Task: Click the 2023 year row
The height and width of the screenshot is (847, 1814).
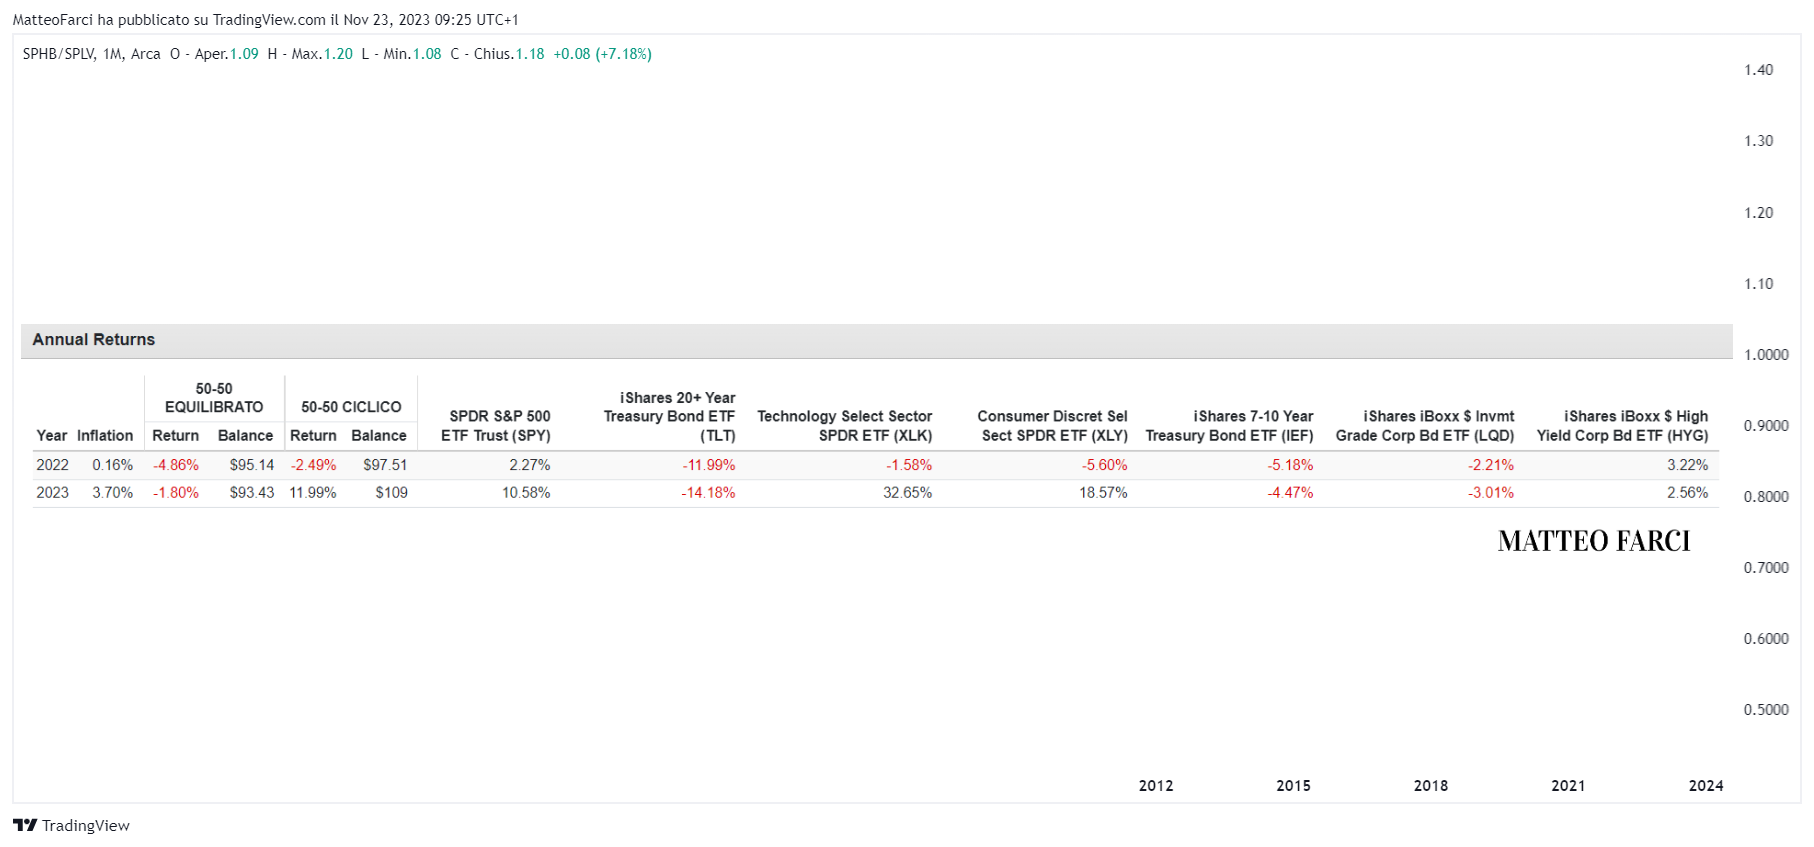Action: tap(876, 493)
